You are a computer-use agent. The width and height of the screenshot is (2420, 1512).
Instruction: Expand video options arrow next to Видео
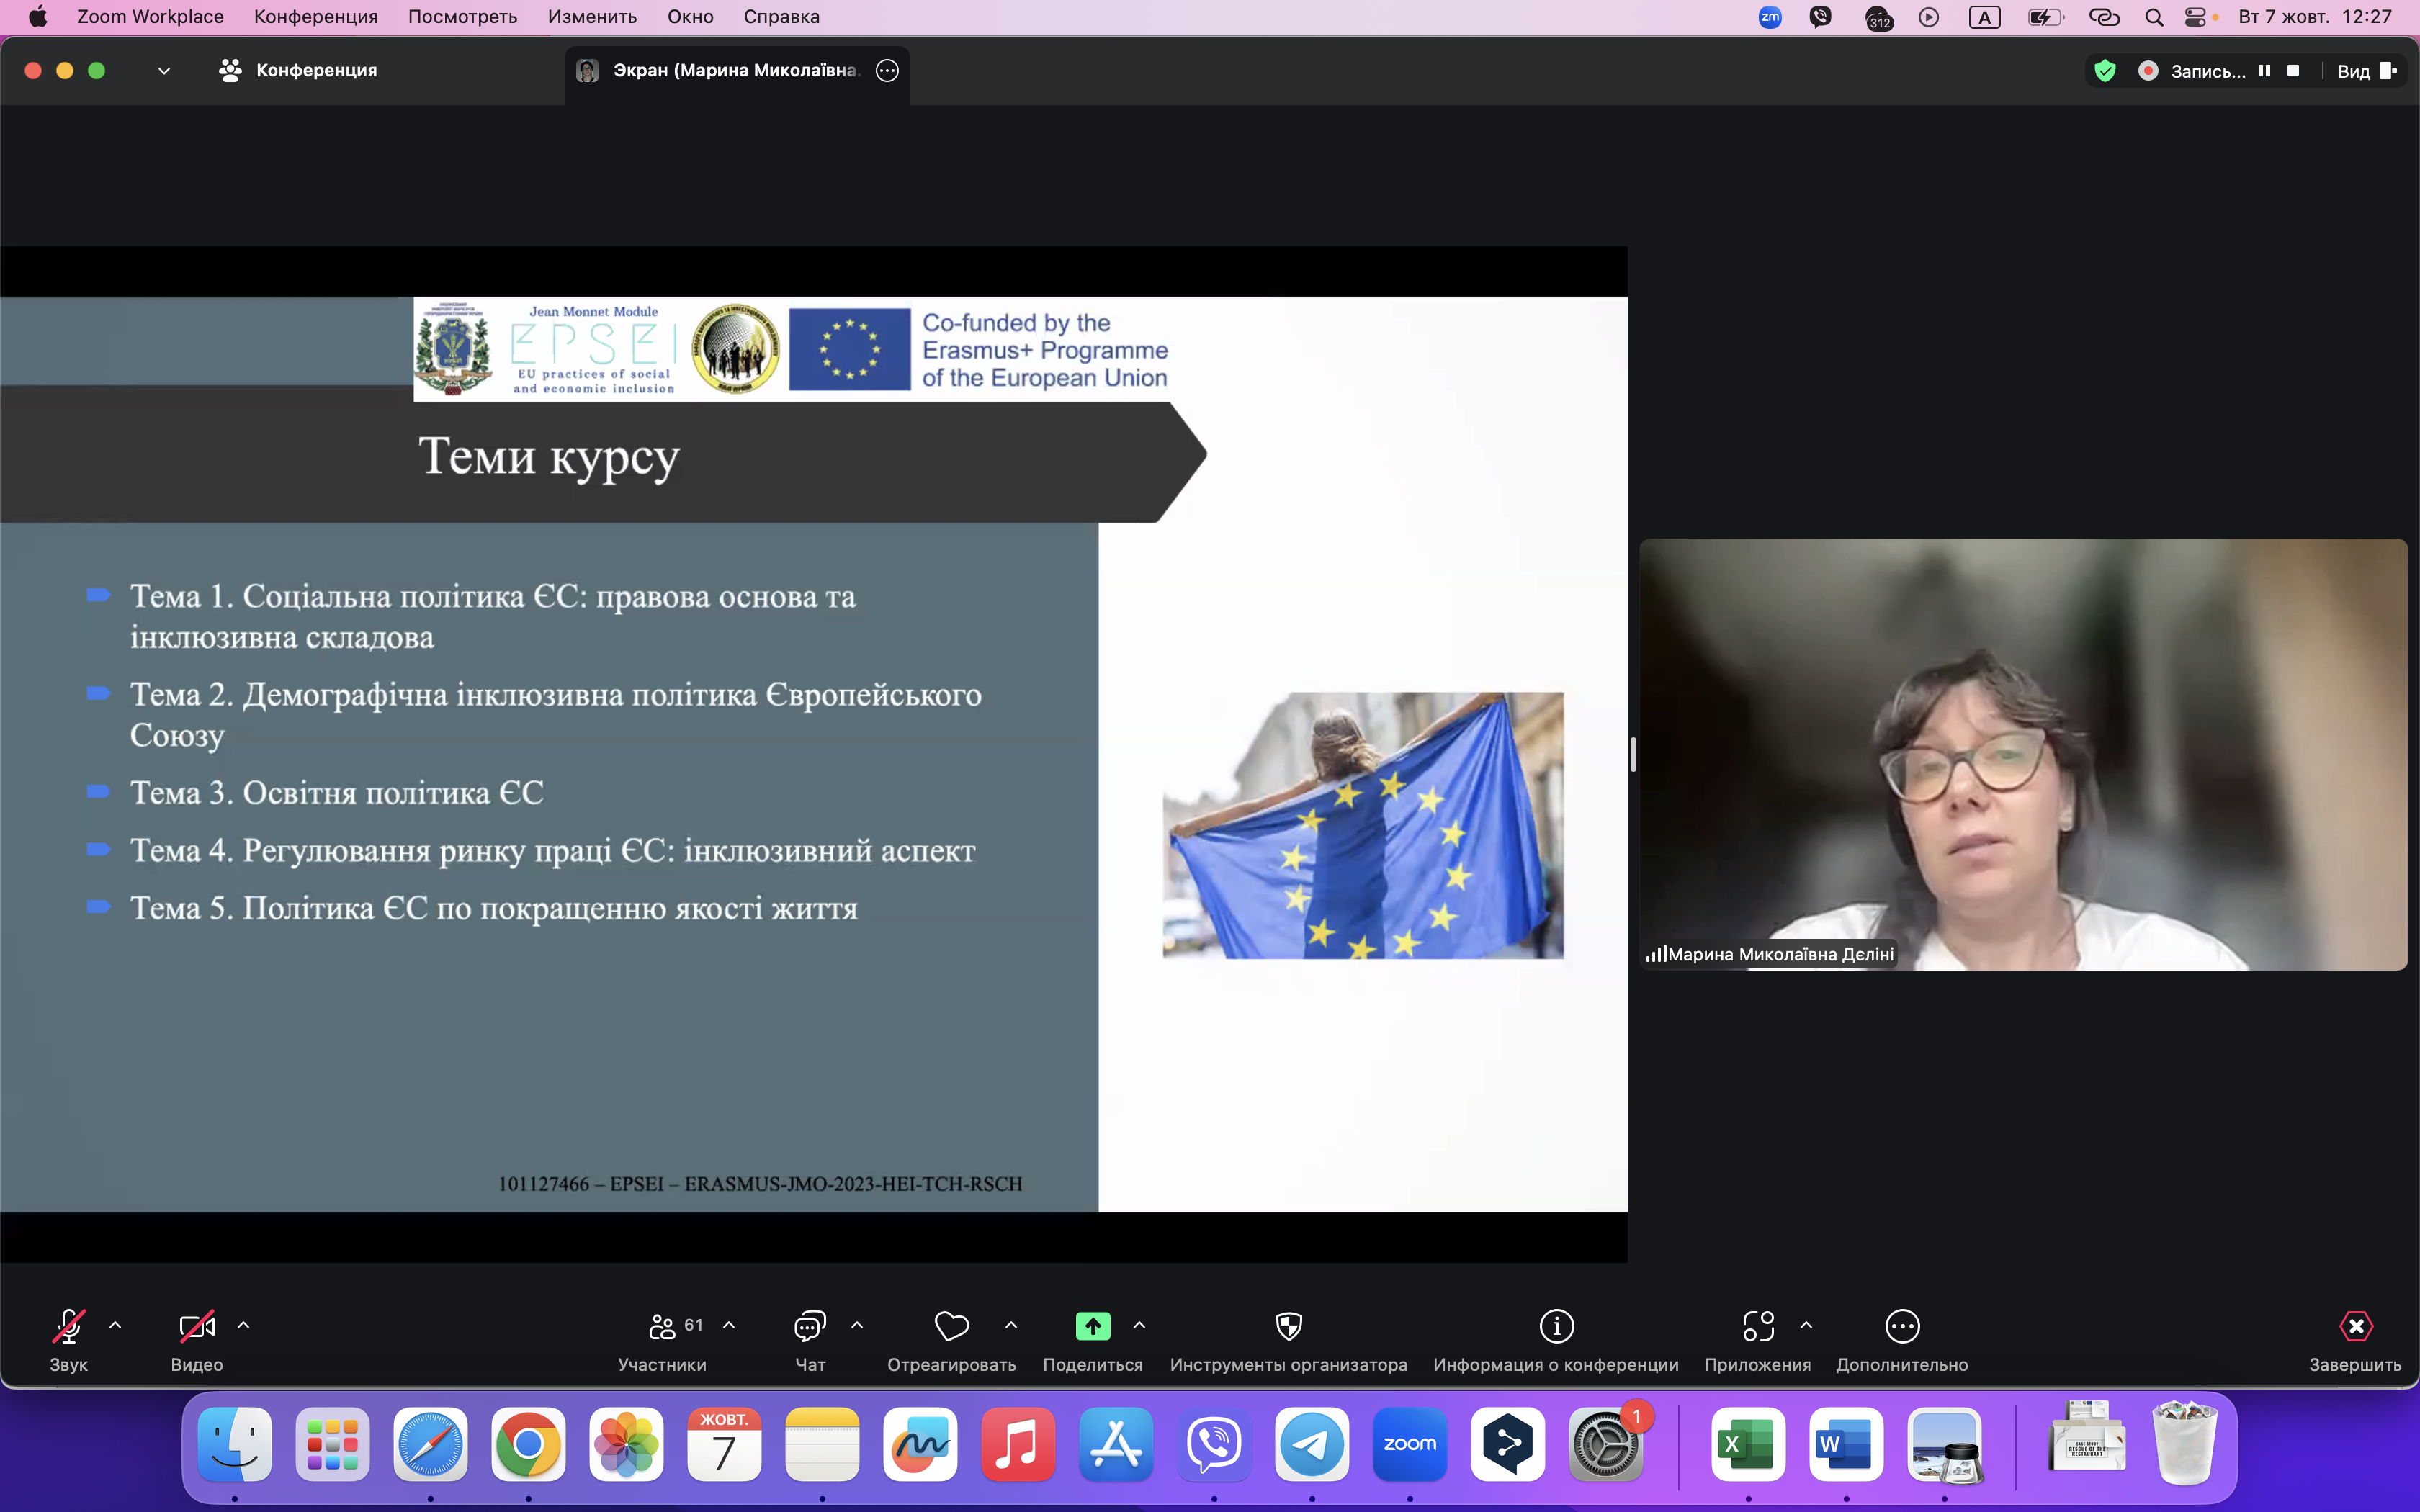tap(243, 1326)
